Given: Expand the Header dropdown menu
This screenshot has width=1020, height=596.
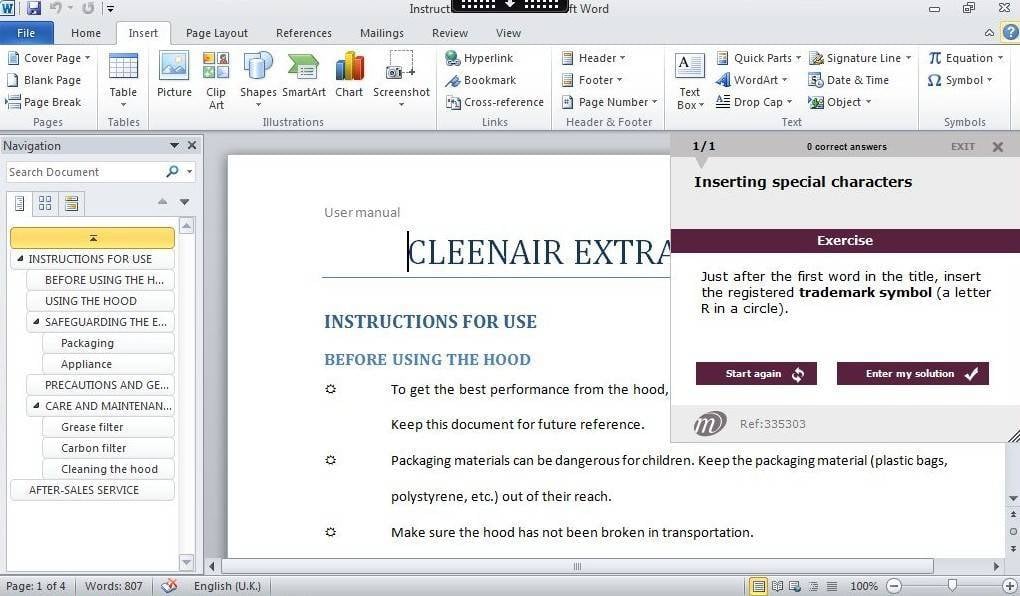Looking at the screenshot, I should [x=594, y=58].
